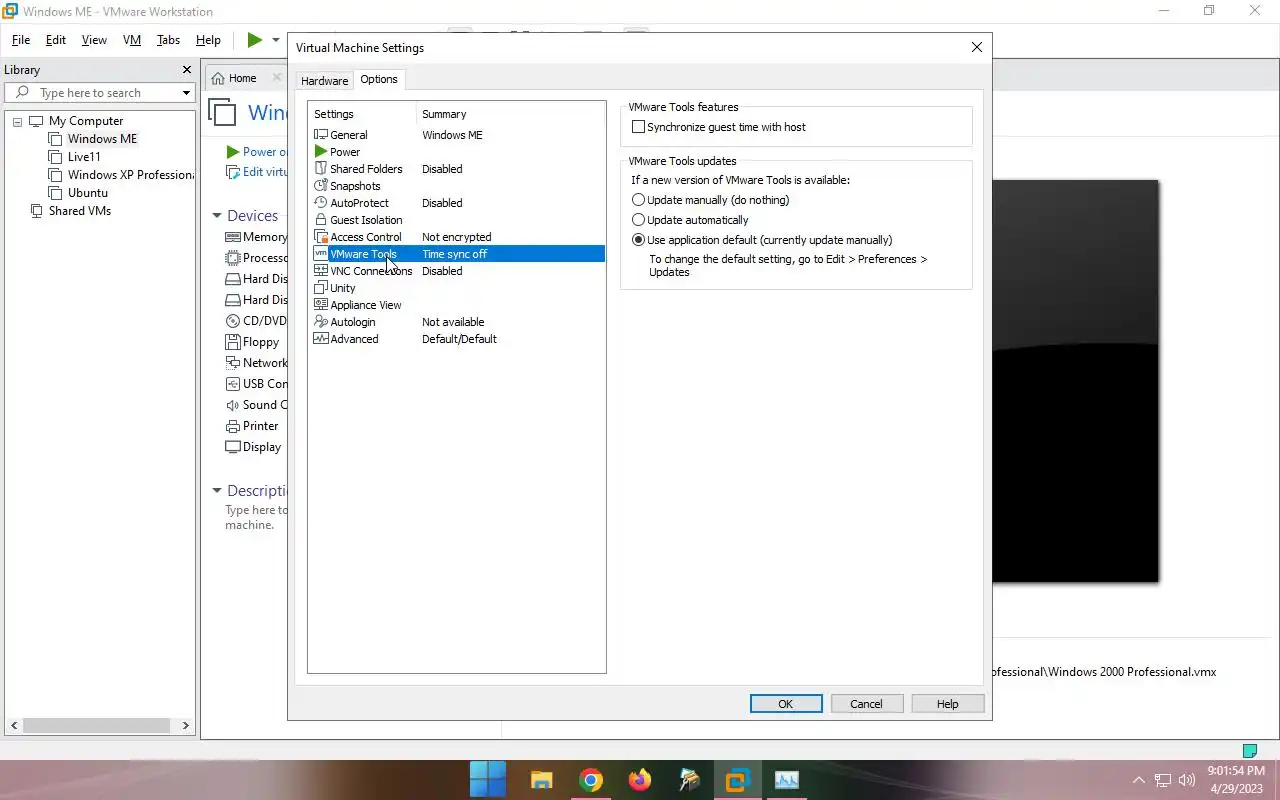Click the clock in the taskbar
The height and width of the screenshot is (800, 1280).
[1236, 780]
